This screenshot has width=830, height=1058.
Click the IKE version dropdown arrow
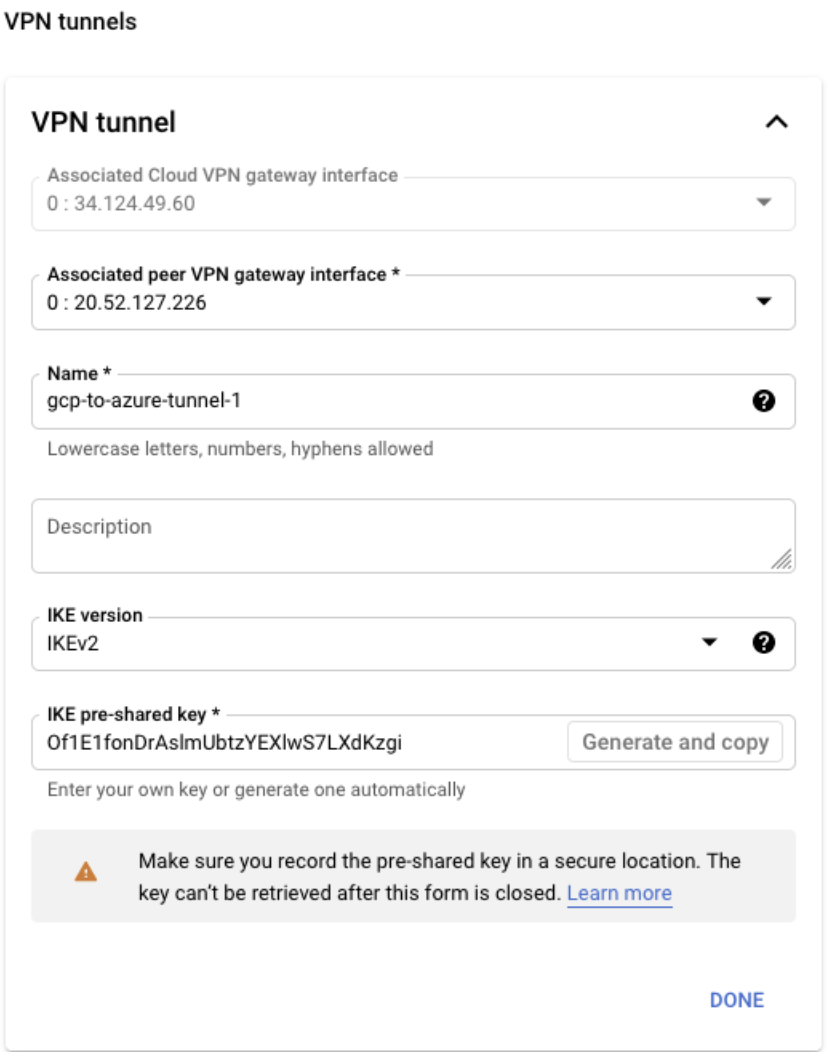click(709, 643)
